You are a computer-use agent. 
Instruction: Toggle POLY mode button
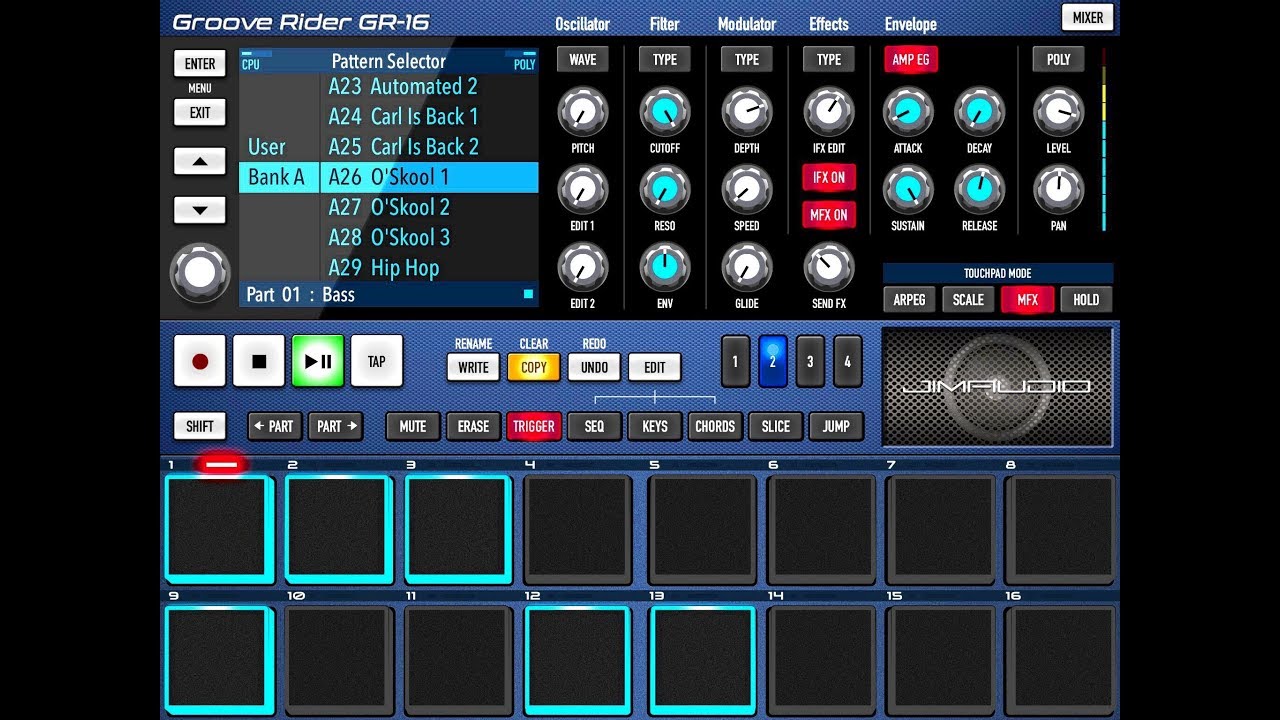[1058, 60]
